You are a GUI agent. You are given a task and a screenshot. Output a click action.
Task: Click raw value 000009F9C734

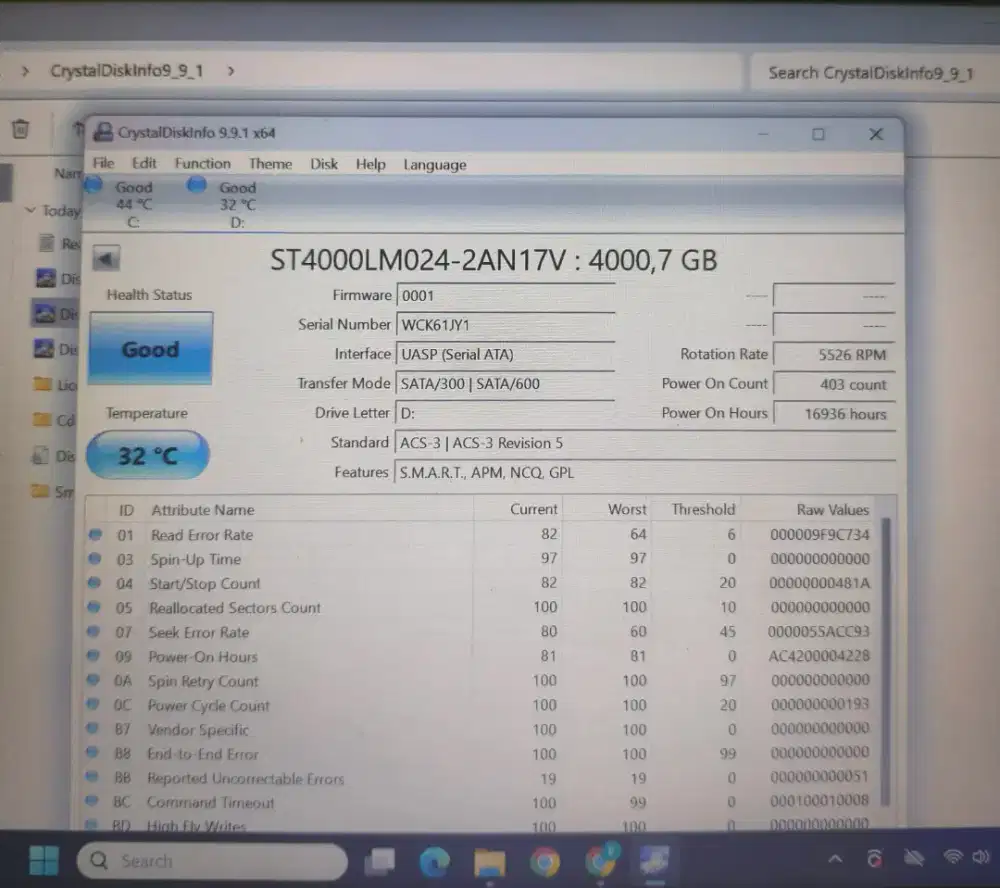[x=820, y=535]
